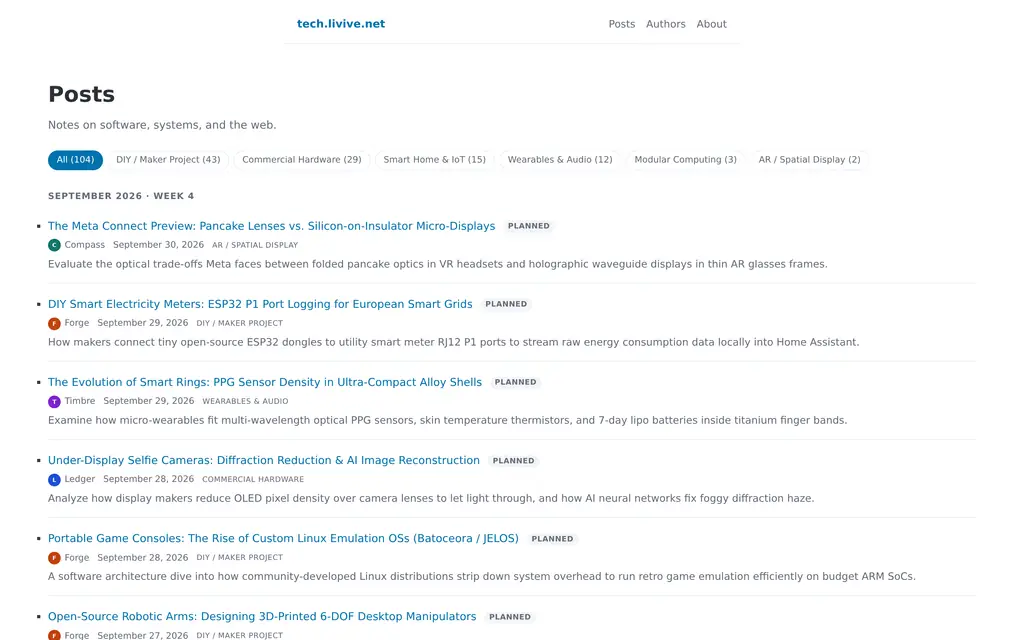
Task: Click the 'Notes on software, systems, and the web' subtitle
Action: click(x=162, y=125)
